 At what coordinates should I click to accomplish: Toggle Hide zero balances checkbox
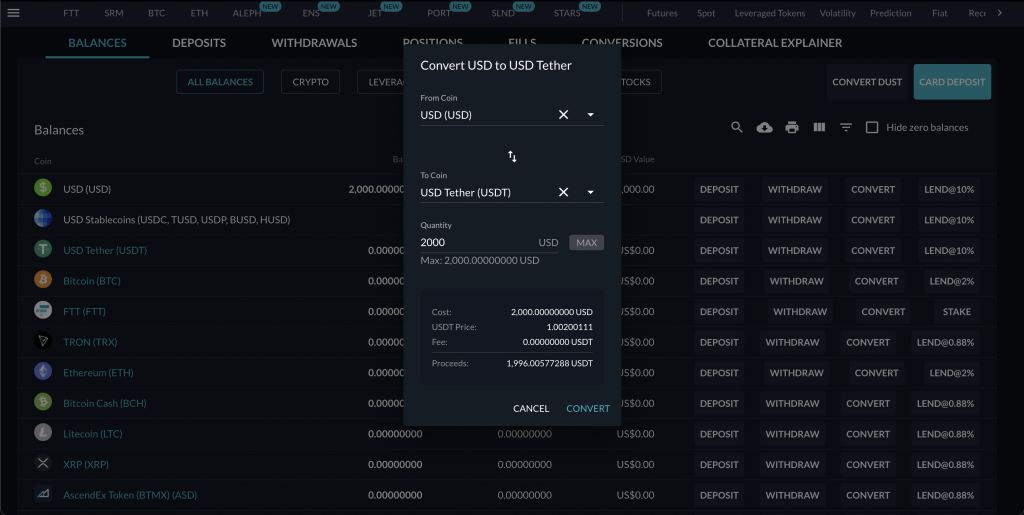click(x=872, y=127)
